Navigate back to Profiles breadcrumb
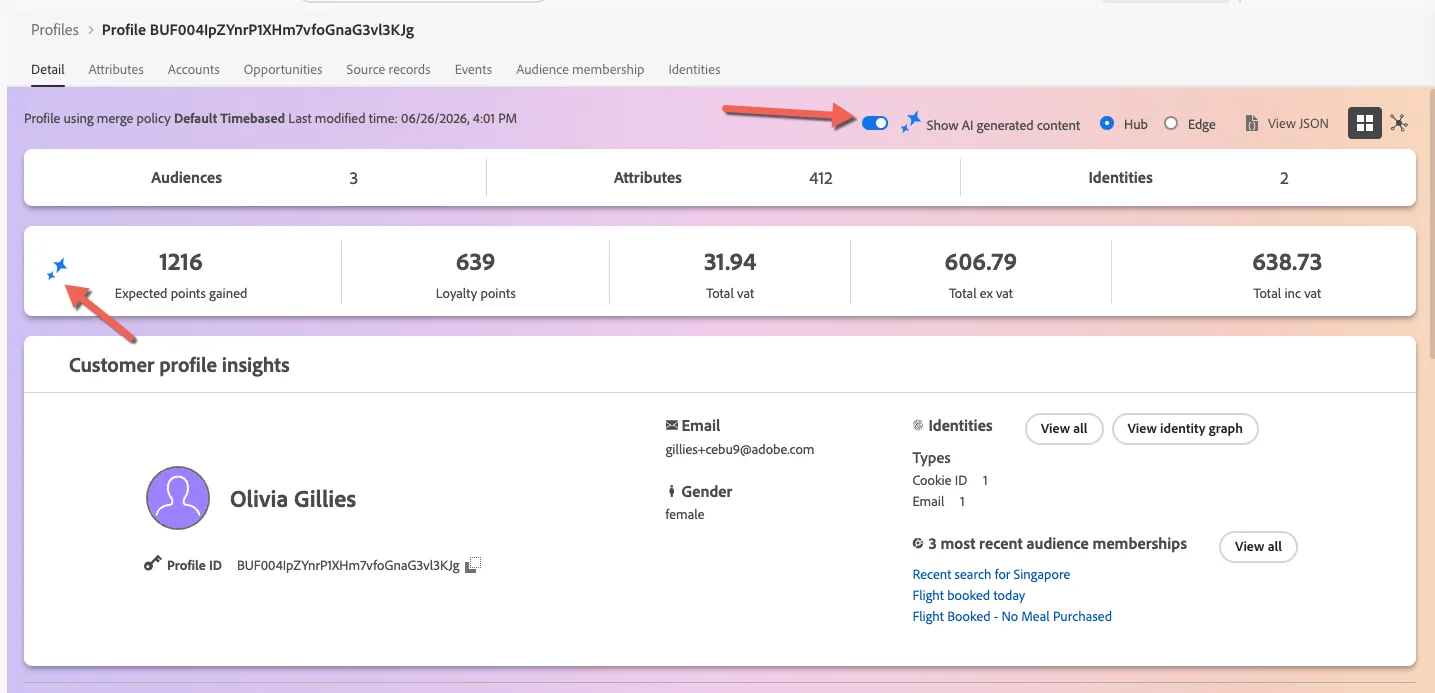The width and height of the screenshot is (1435, 693). (x=55, y=30)
